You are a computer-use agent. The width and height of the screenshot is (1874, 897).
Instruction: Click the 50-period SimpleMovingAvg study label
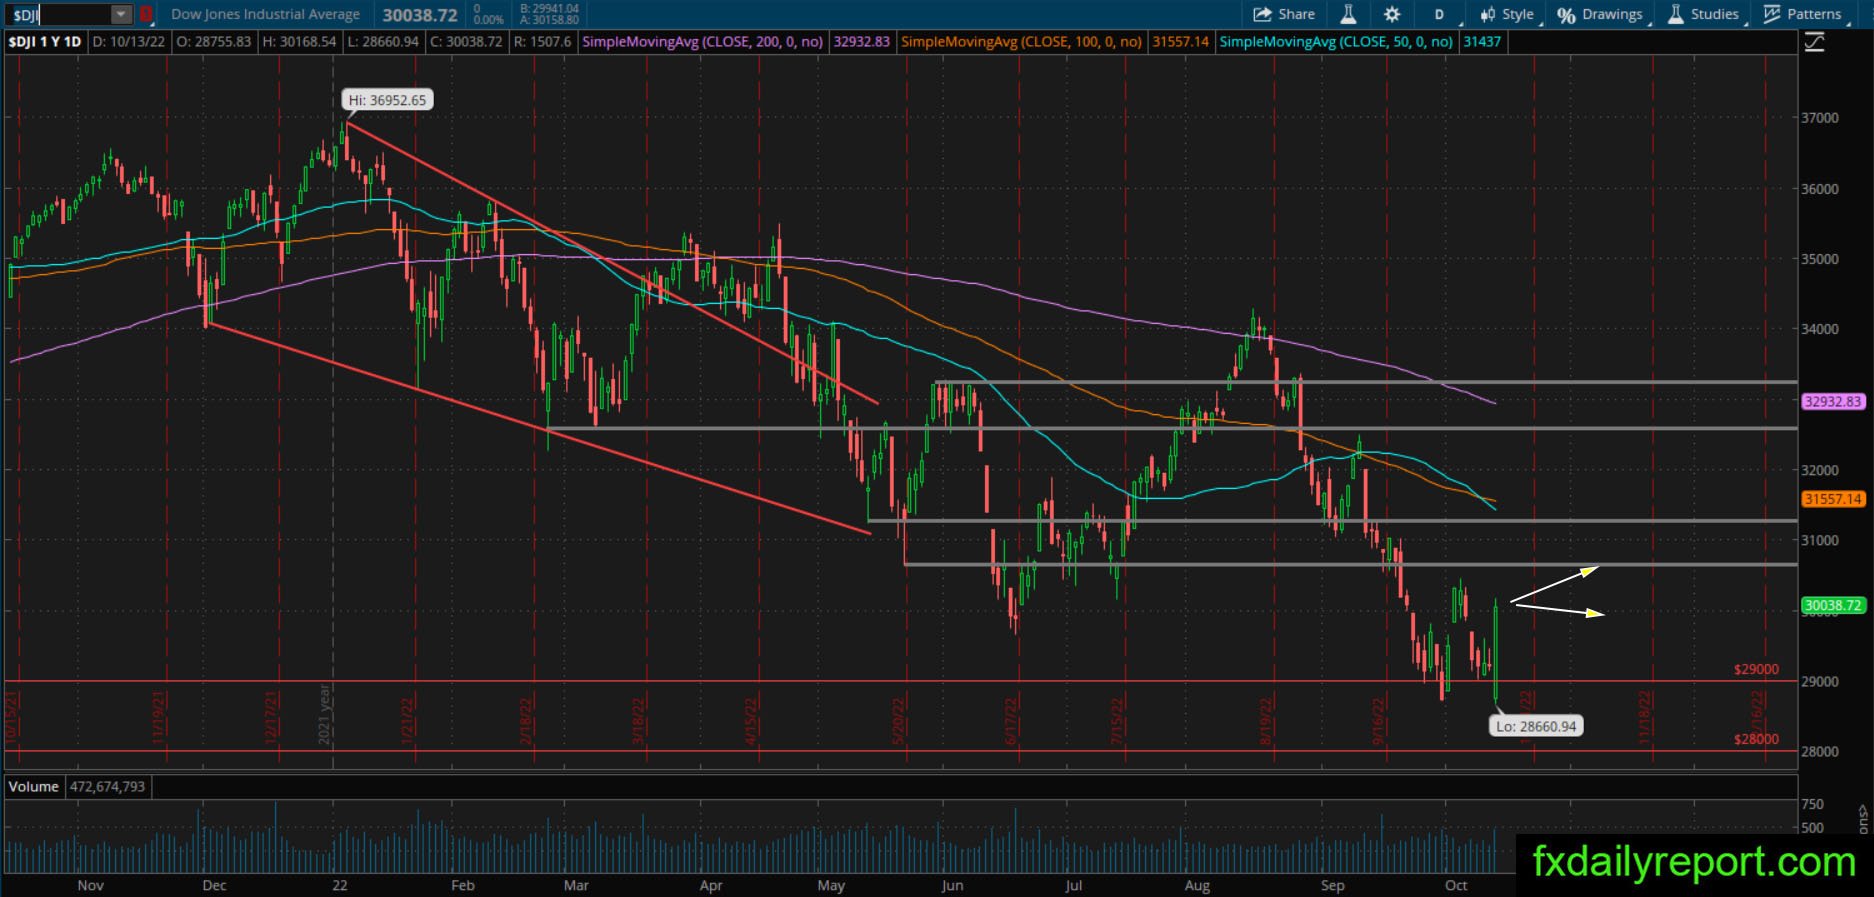pyautogui.click(x=1336, y=42)
